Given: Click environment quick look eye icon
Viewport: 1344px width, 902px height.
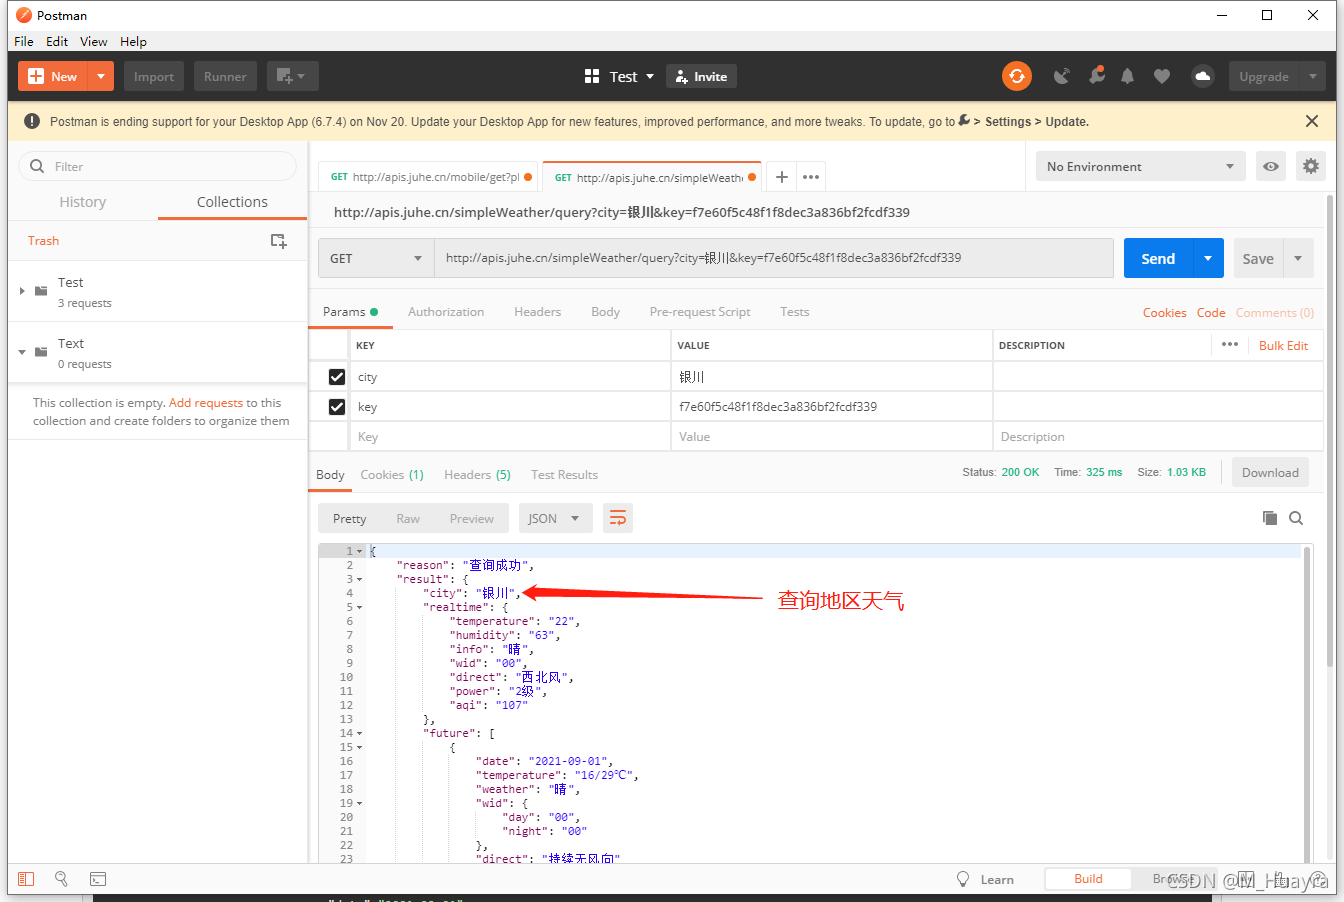Looking at the screenshot, I should point(1270,166).
